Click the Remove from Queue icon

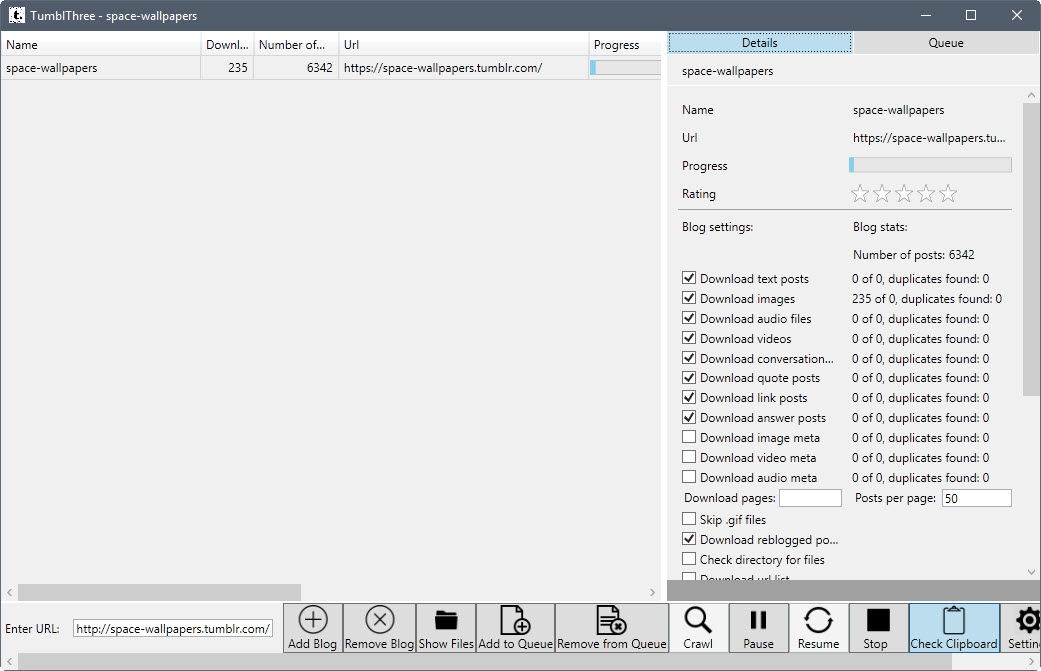[x=611, y=620]
